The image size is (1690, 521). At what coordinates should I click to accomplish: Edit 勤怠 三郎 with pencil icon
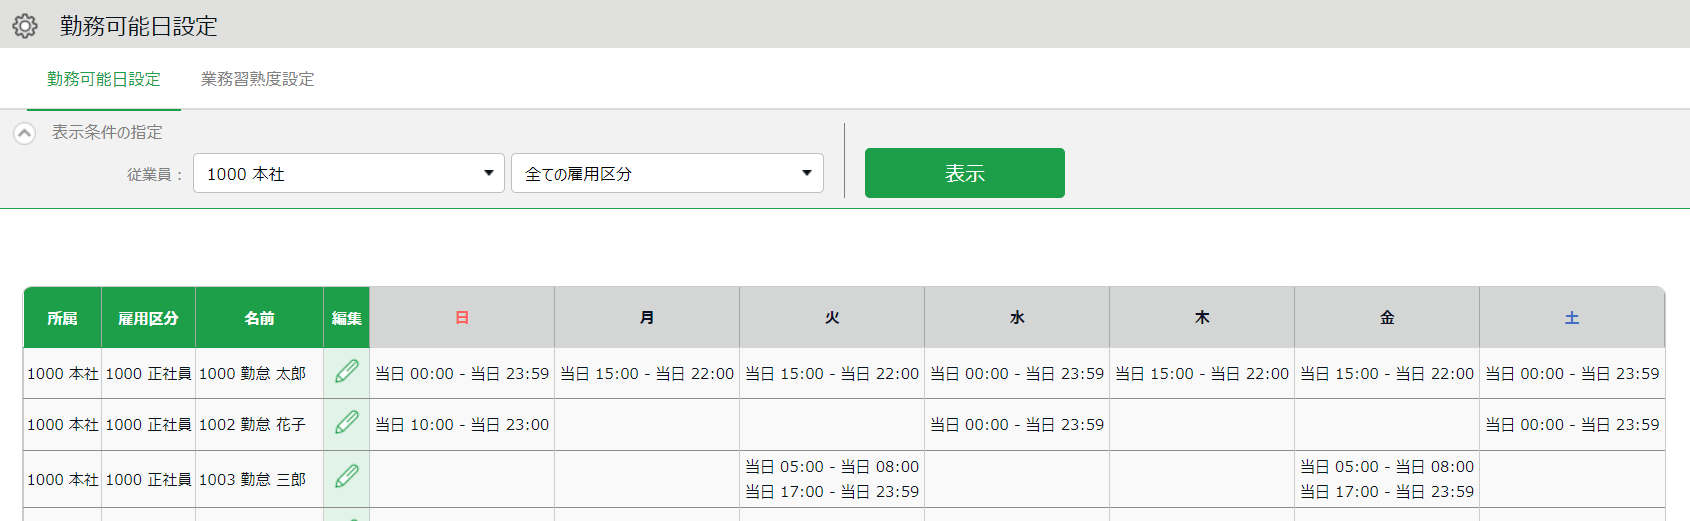pyautogui.click(x=347, y=477)
